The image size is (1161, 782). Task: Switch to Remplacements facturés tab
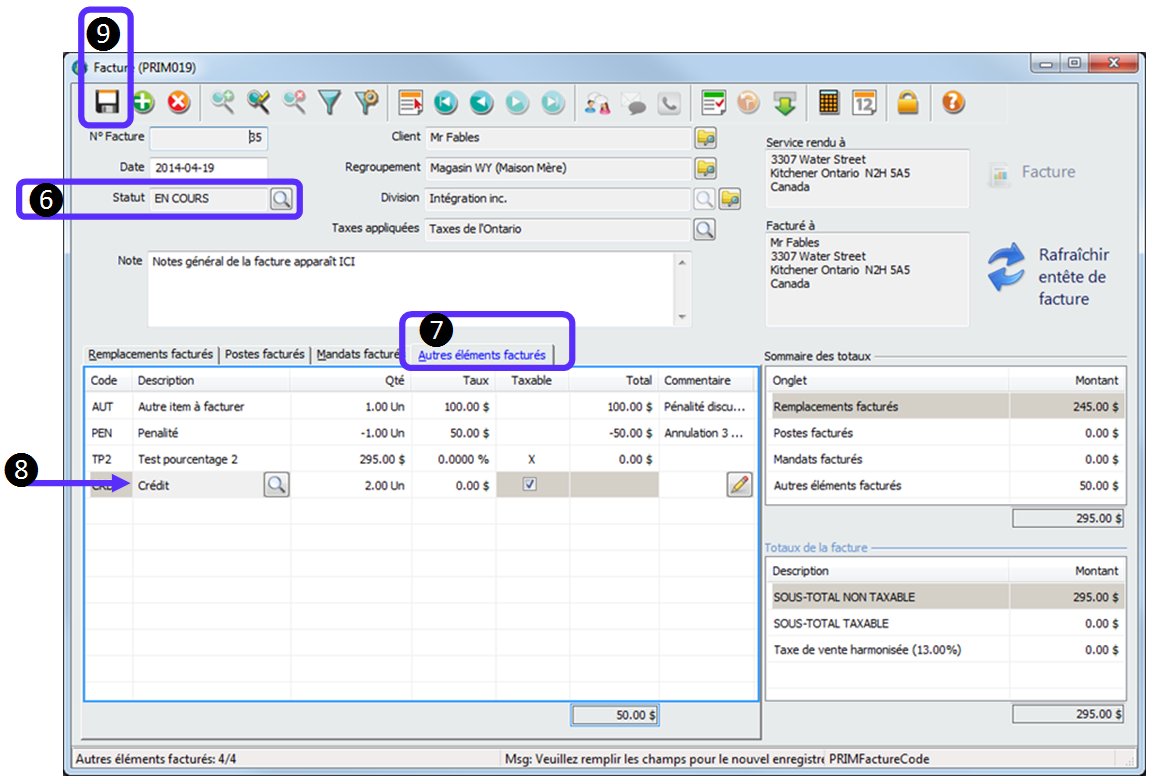150,354
